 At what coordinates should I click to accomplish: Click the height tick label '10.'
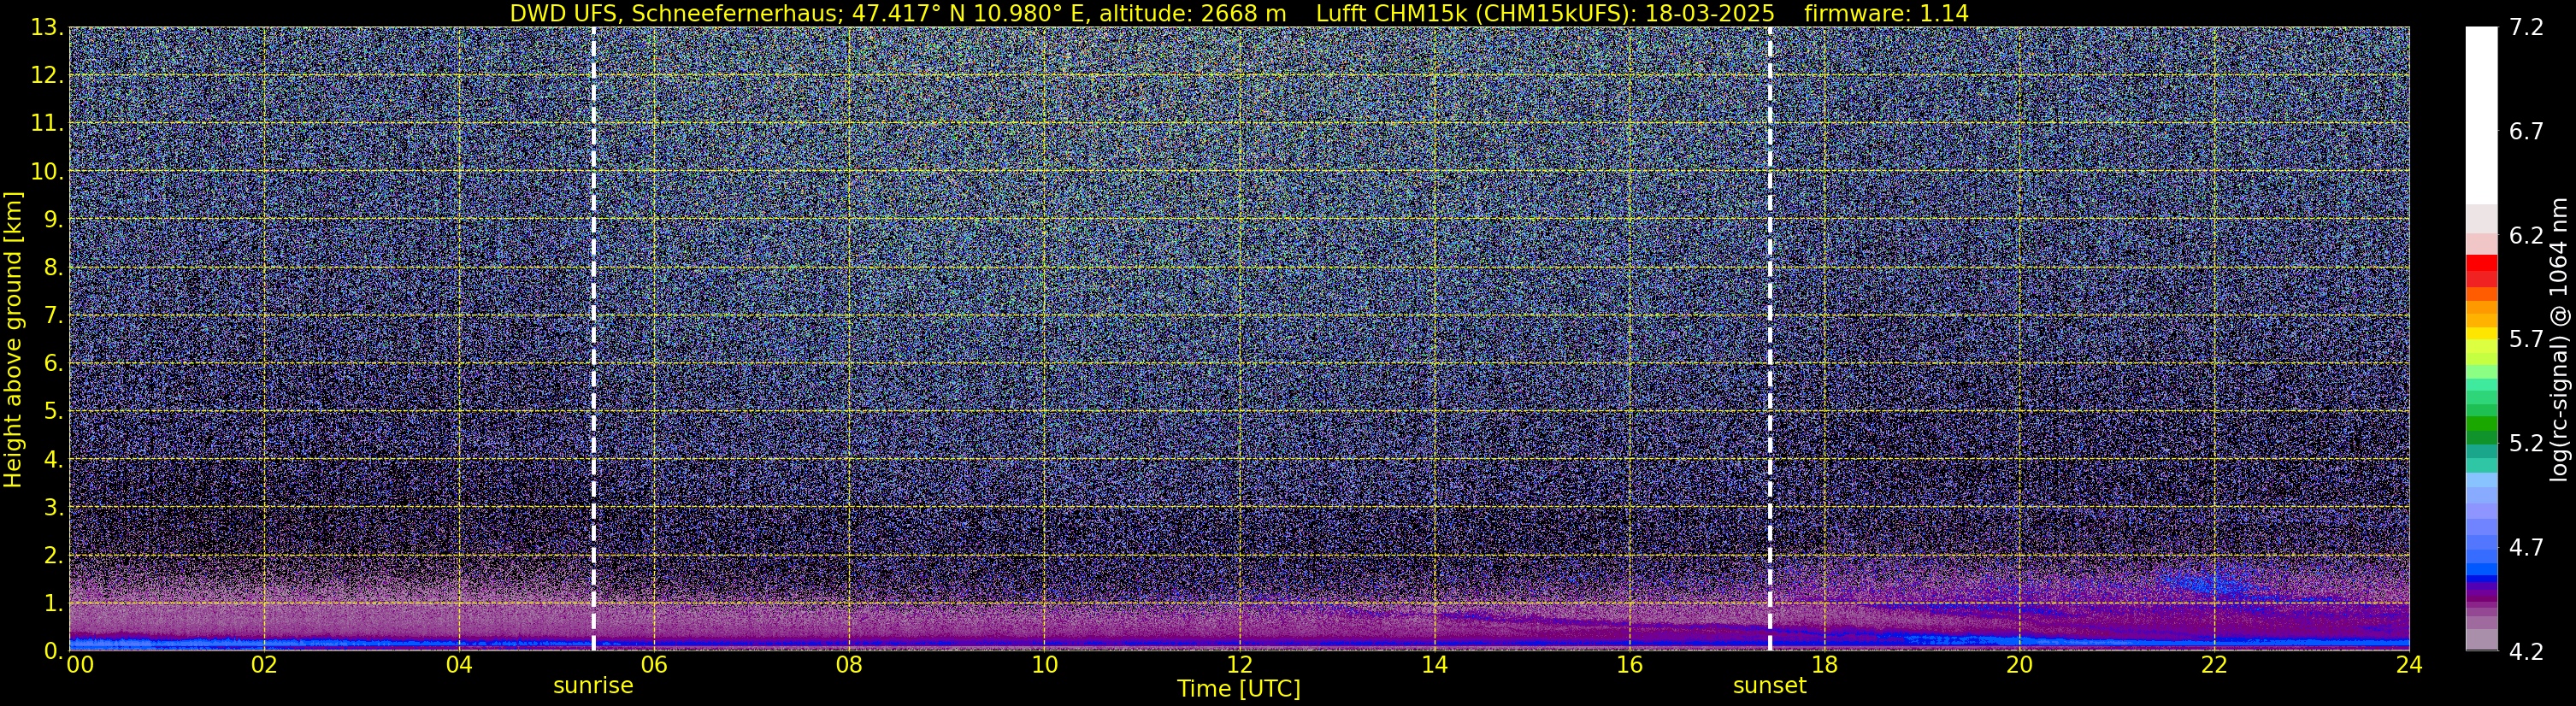(x=47, y=172)
